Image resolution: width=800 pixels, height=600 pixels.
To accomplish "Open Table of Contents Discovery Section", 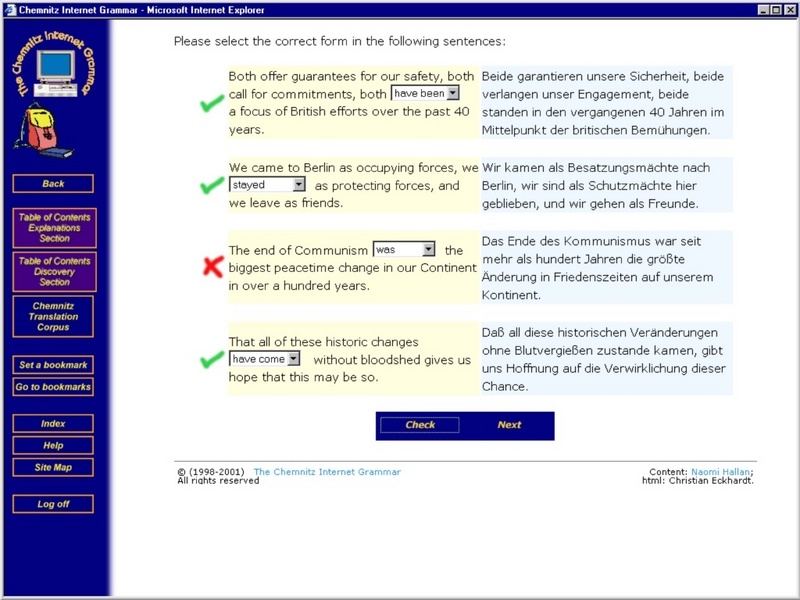I will (54, 271).
